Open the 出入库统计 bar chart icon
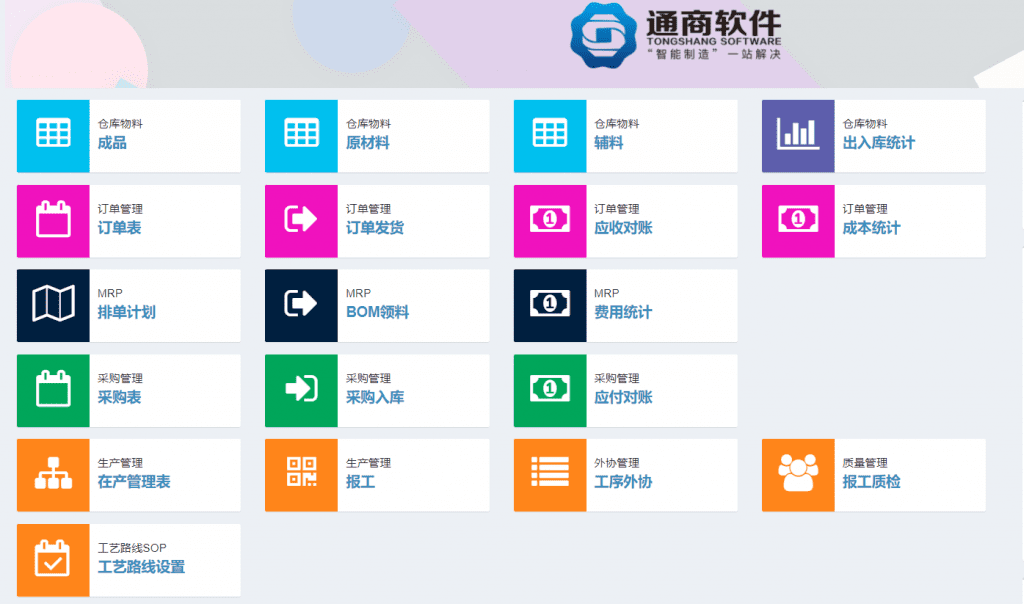 798,135
